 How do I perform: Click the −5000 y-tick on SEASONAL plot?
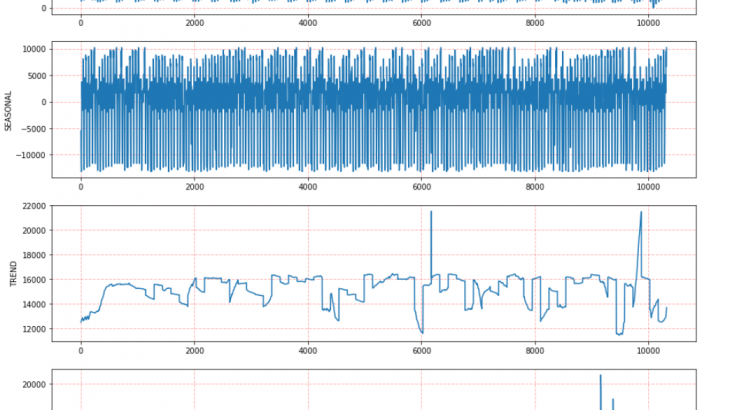coord(33,129)
